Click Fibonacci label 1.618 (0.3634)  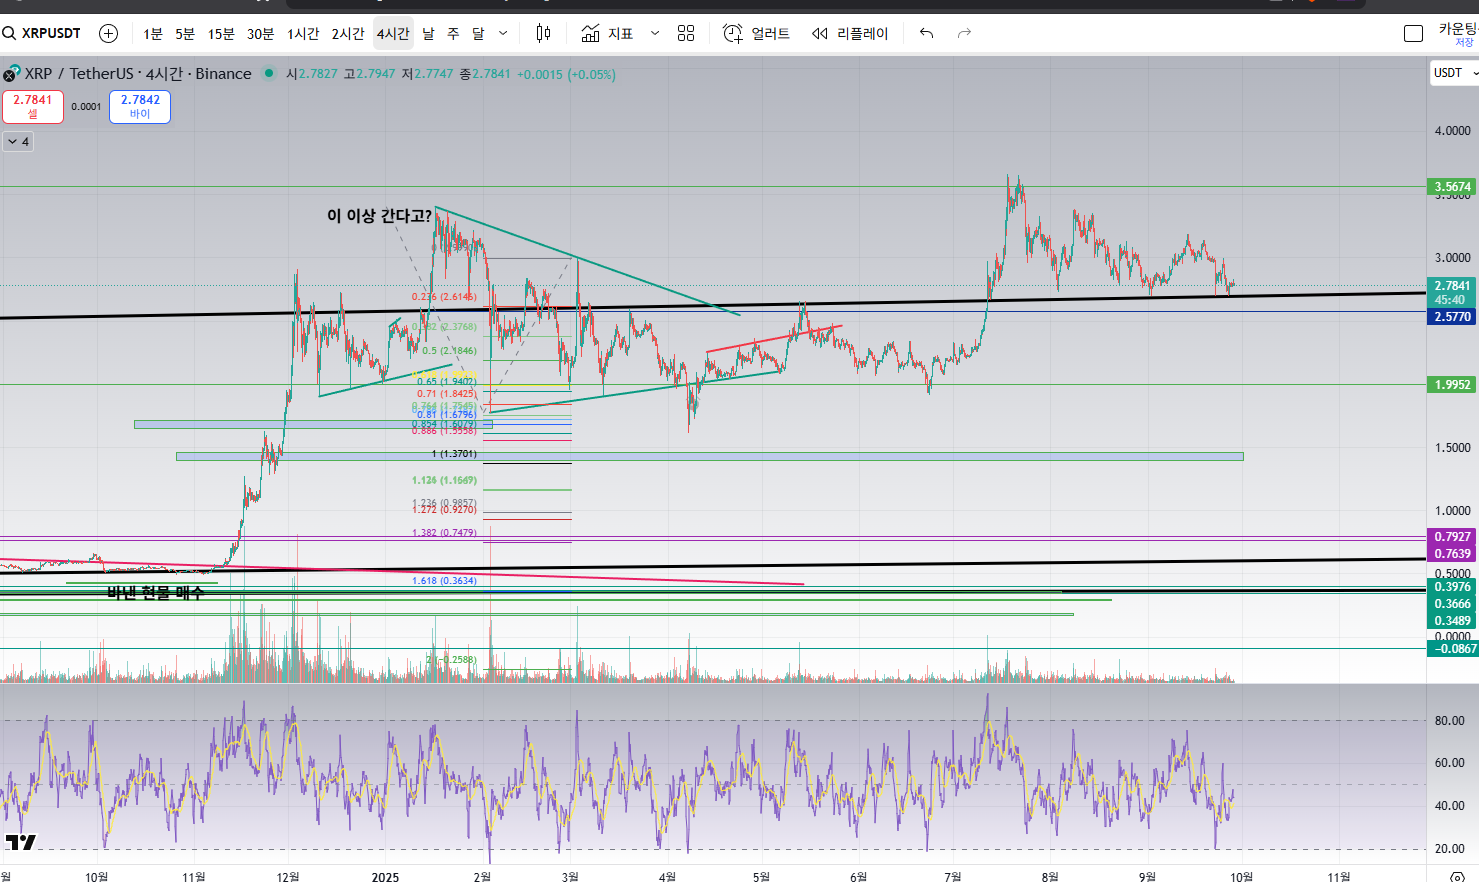tap(444, 581)
